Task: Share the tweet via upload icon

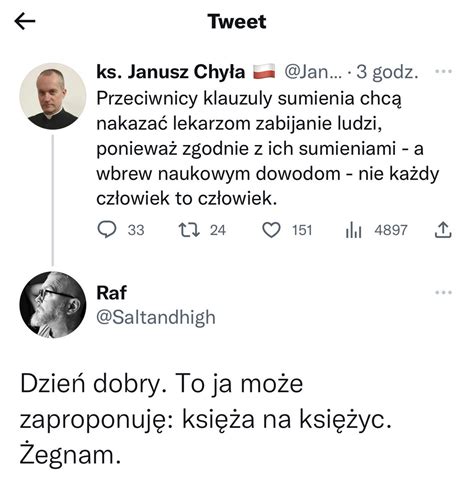Action: [x=443, y=230]
